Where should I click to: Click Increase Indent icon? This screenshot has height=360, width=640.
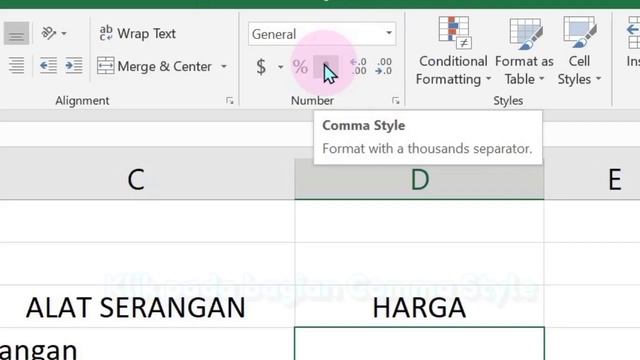coord(74,66)
